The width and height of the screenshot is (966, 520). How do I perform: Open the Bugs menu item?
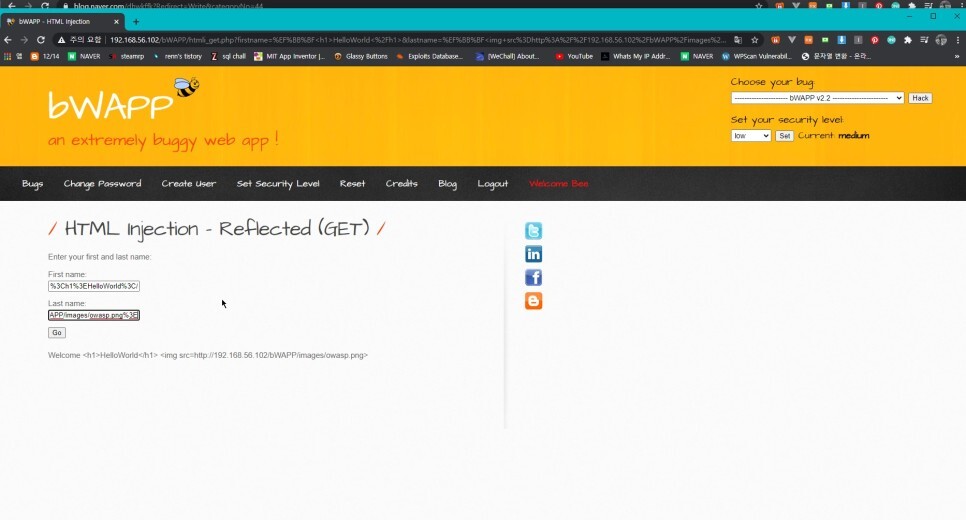click(33, 184)
